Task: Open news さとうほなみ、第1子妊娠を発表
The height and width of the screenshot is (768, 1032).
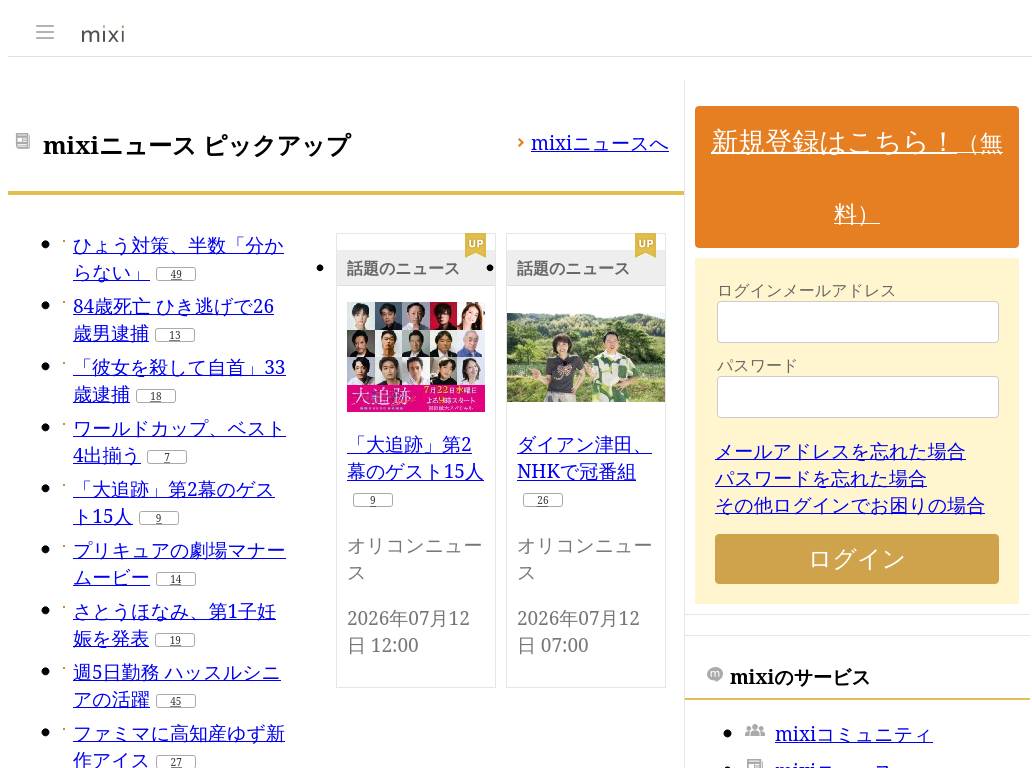Action: 174,625
